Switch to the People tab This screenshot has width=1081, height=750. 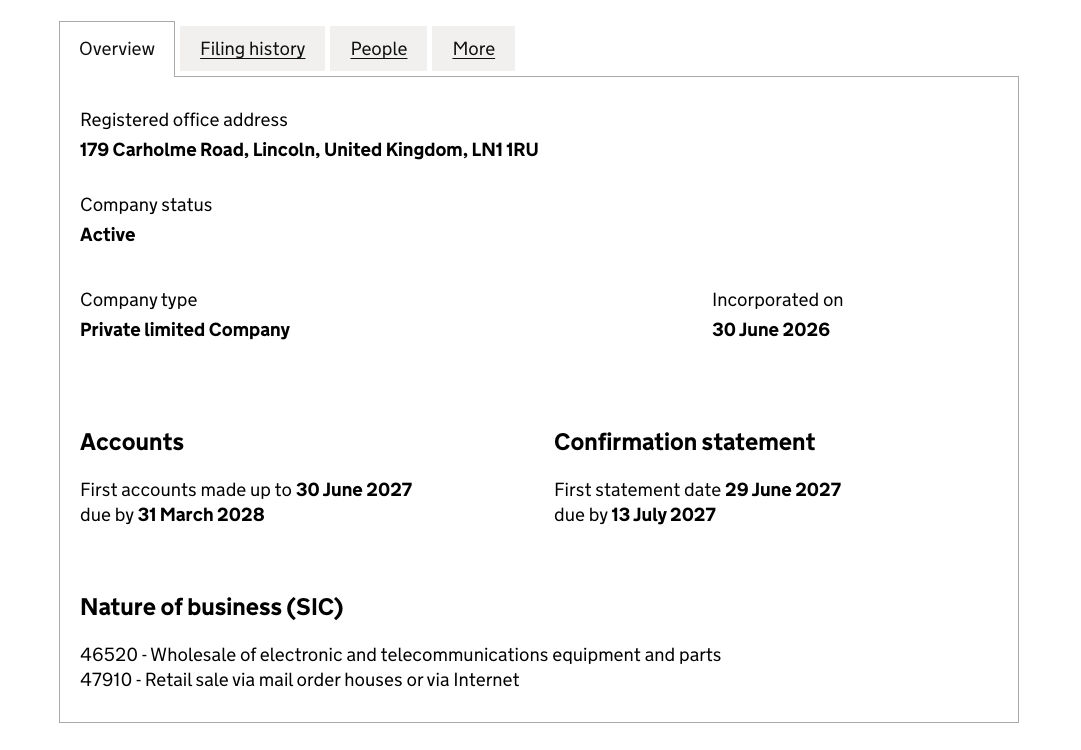point(378,49)
